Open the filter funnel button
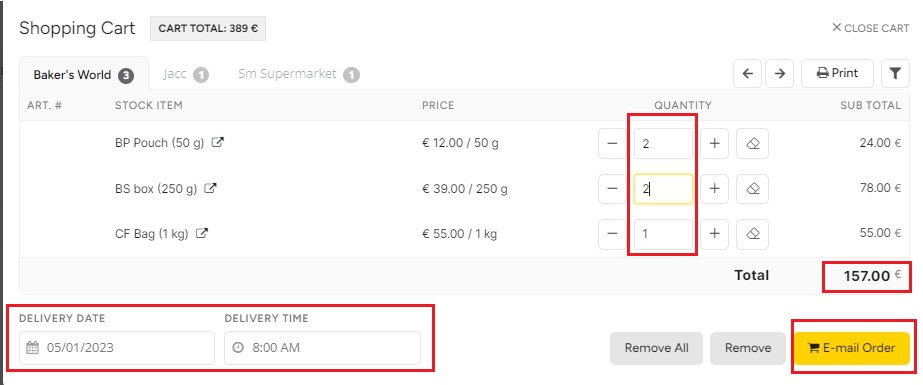 click(x=895, y=74)
